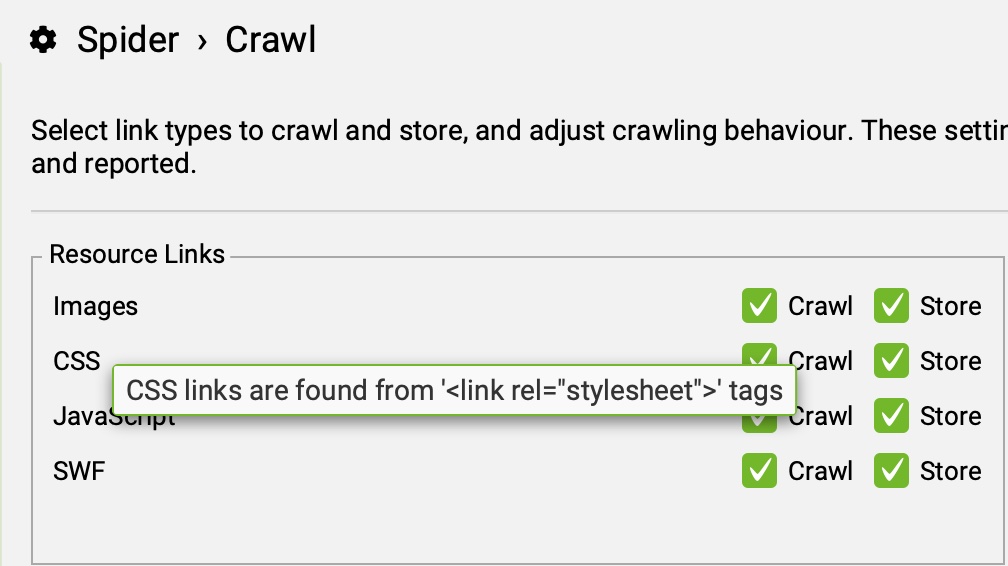Click the CSS links stylesheet tooltip
The height and width of the screenshot is (566, 1008).
(454, 390)
